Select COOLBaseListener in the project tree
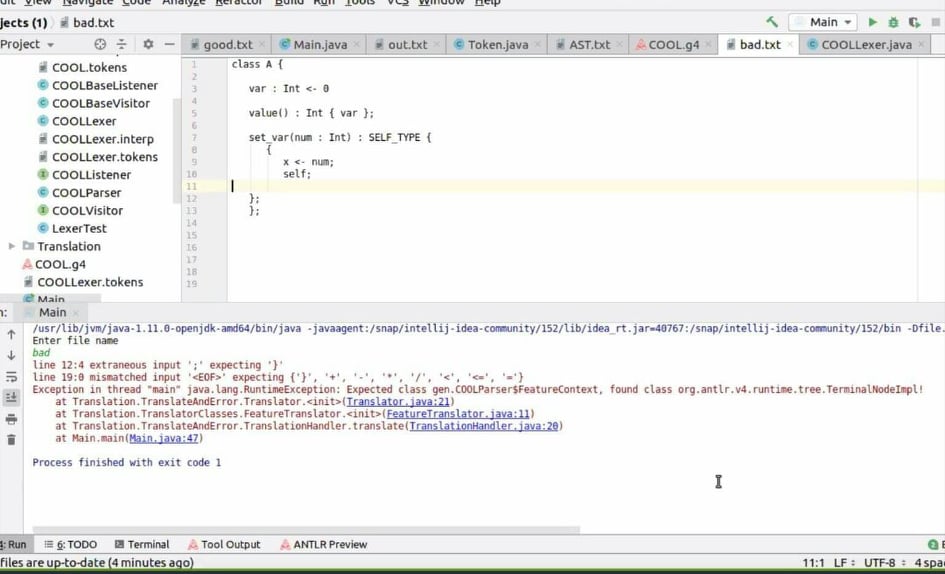The image size is (945, 574). tap(105, 86)
